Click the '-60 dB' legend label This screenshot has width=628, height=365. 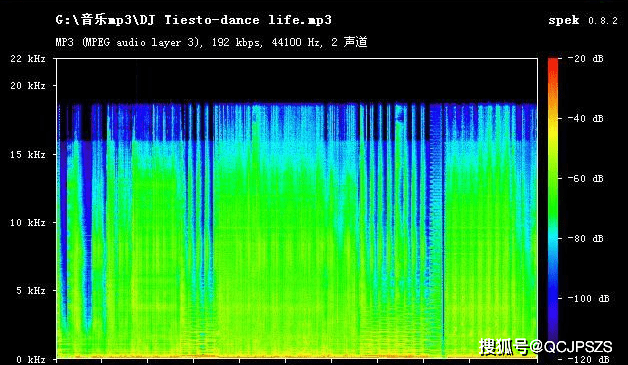point(586,178)
